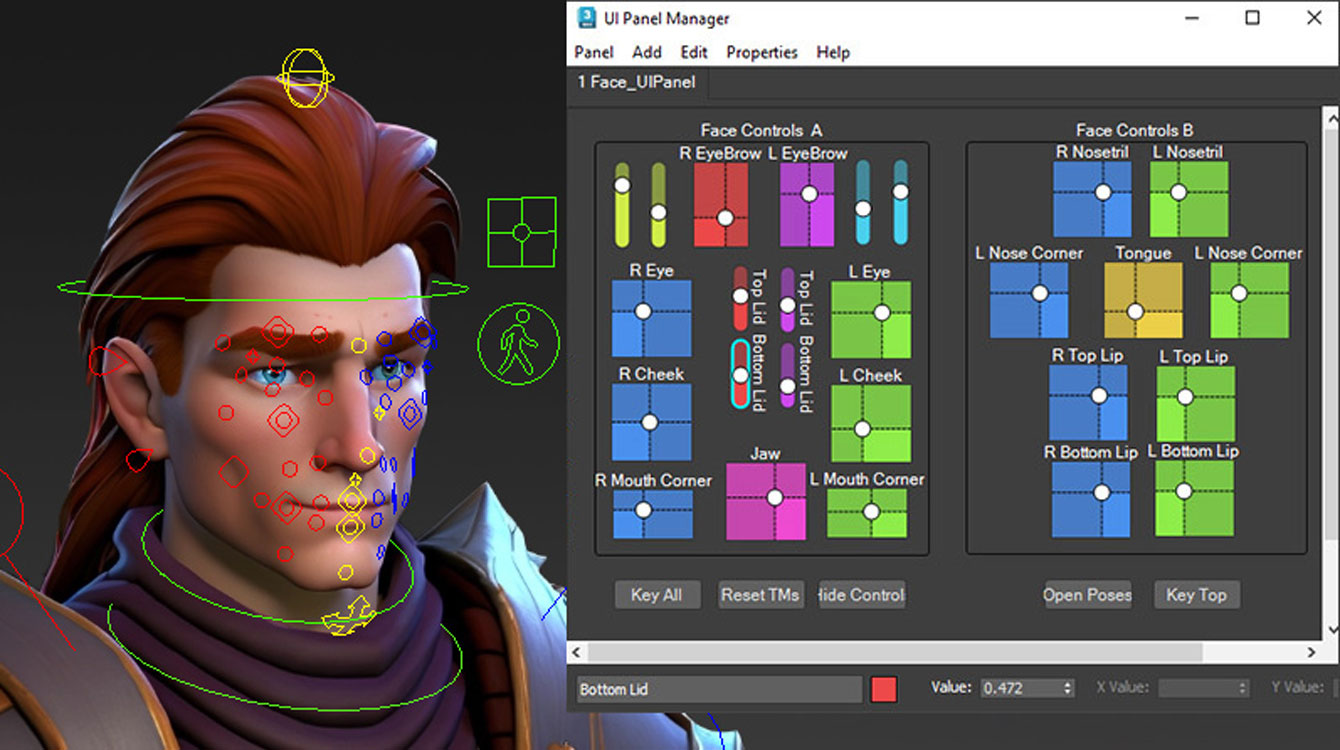Viewport: 1340px width, 750px height.
Task: Click Reset TMs
Action: (760, 594)
